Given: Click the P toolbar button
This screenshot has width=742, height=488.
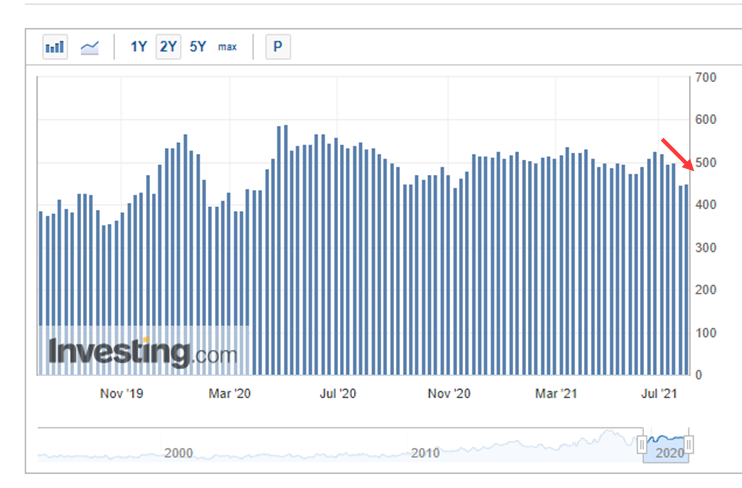Looking at the screenshot, I should tap(277, 47).
